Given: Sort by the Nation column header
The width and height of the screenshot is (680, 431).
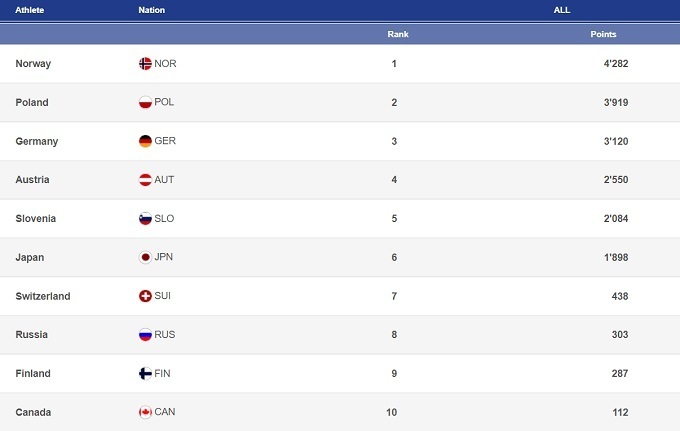Looking at the screenshot, I should pos(152,10).
